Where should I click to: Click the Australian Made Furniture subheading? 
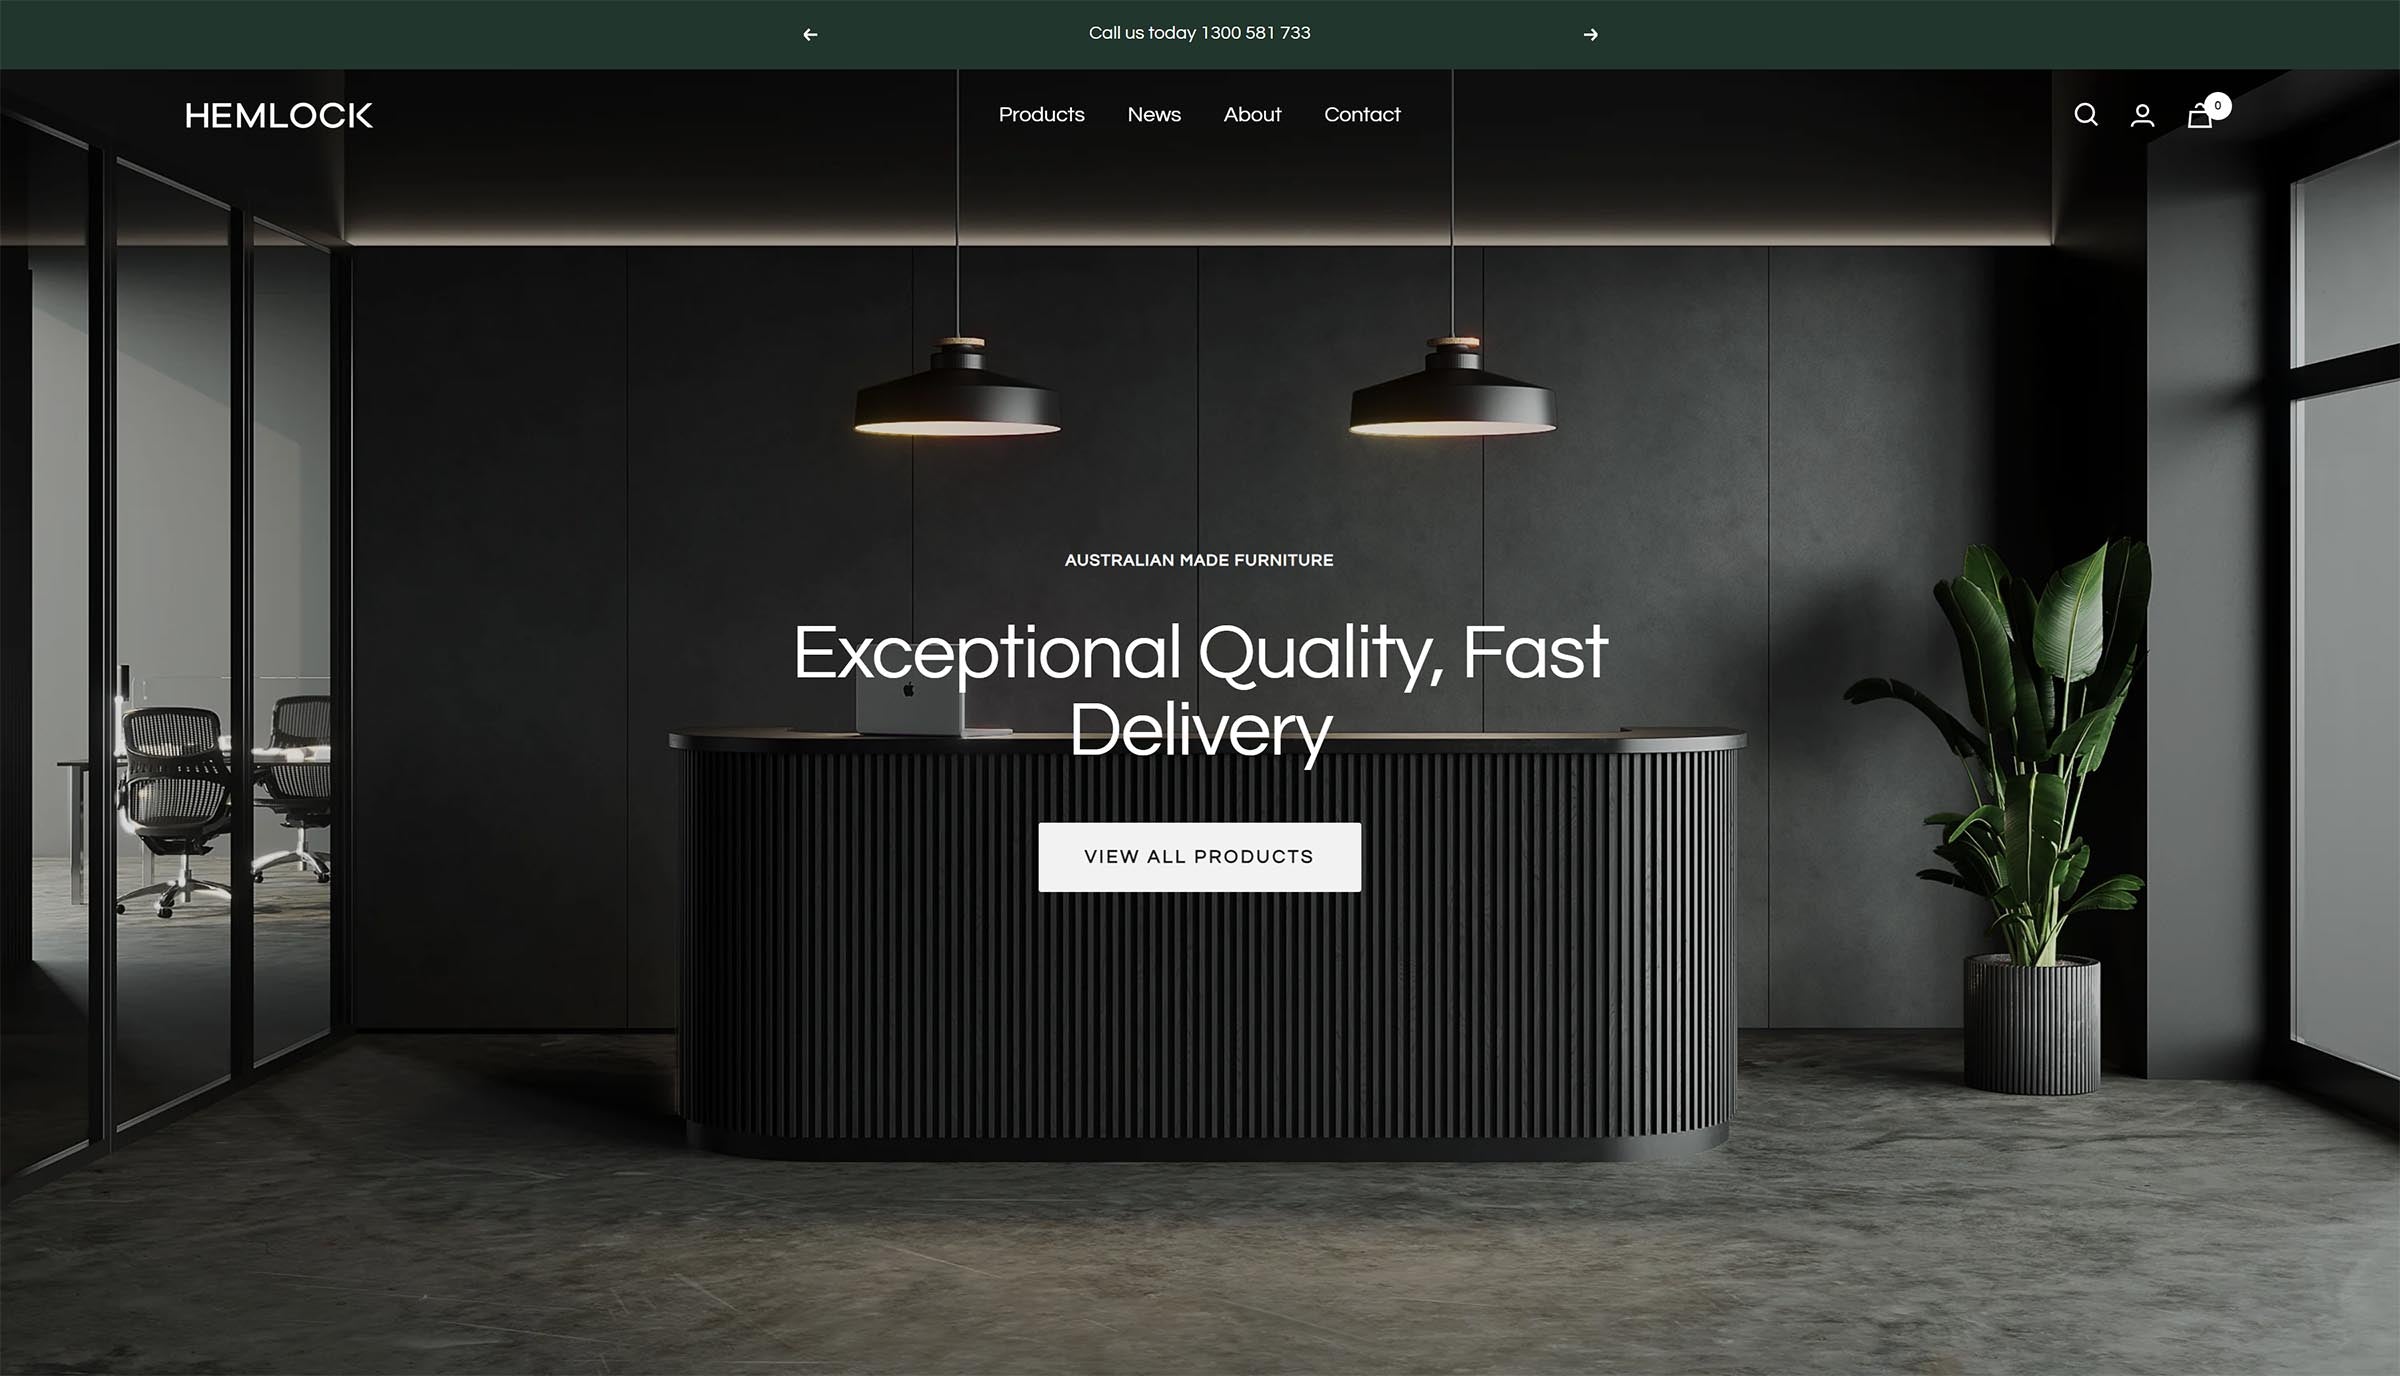pyautogui.click(x=1199, y=560)
